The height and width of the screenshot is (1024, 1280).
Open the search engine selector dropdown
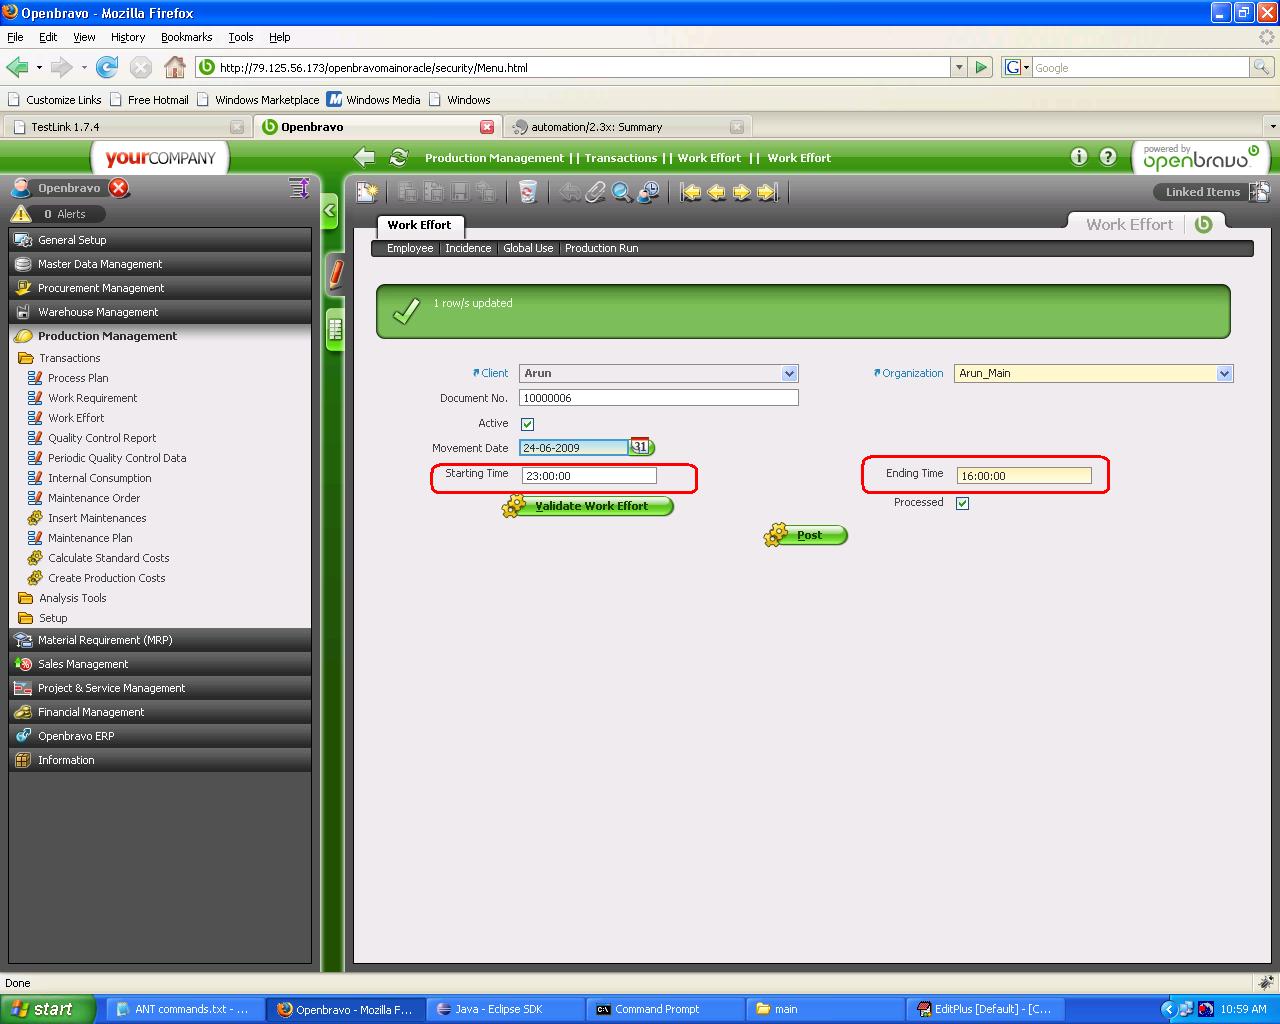(1017, 67)
